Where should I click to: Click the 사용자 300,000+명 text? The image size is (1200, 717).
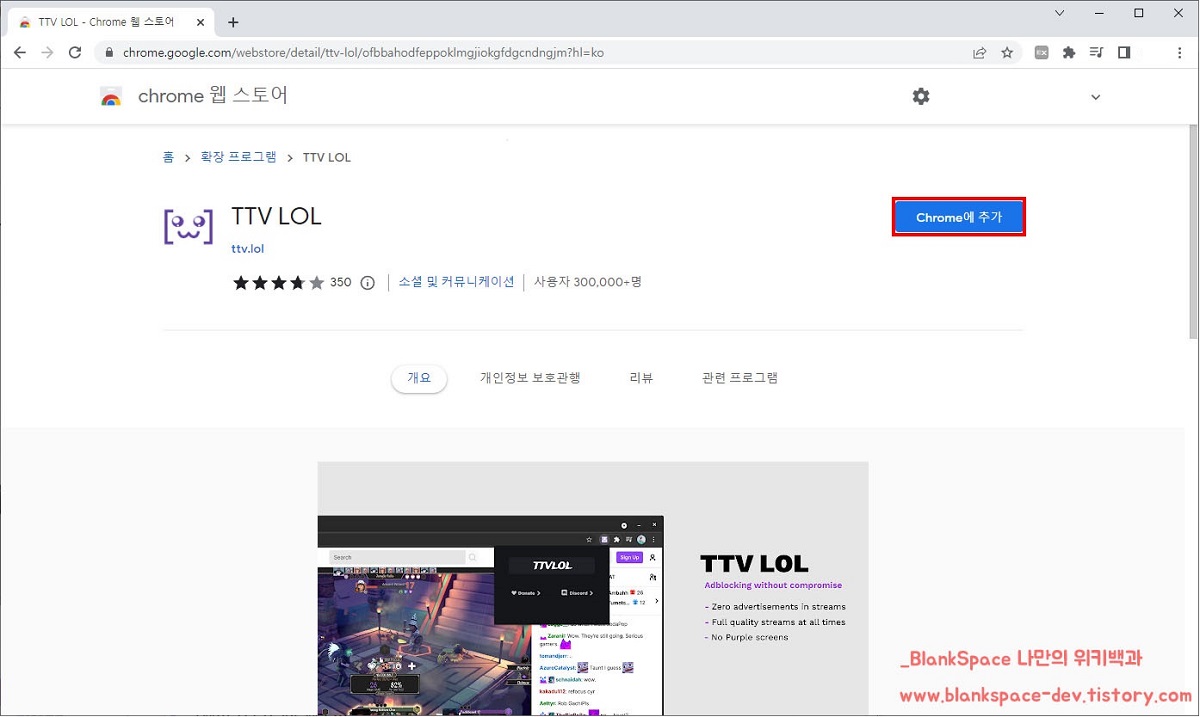pos(588,282)
